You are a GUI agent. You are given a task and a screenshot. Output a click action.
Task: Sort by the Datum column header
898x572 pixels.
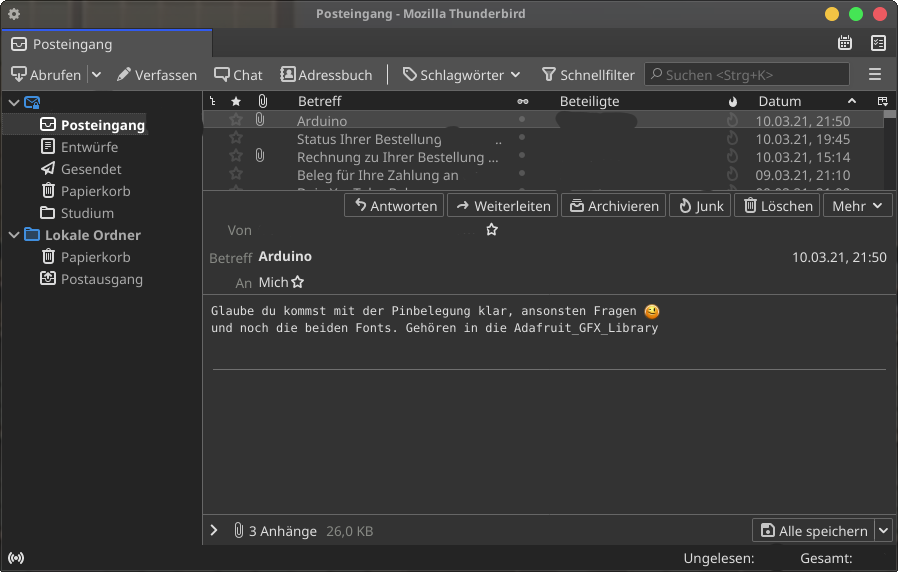point(779,101)
